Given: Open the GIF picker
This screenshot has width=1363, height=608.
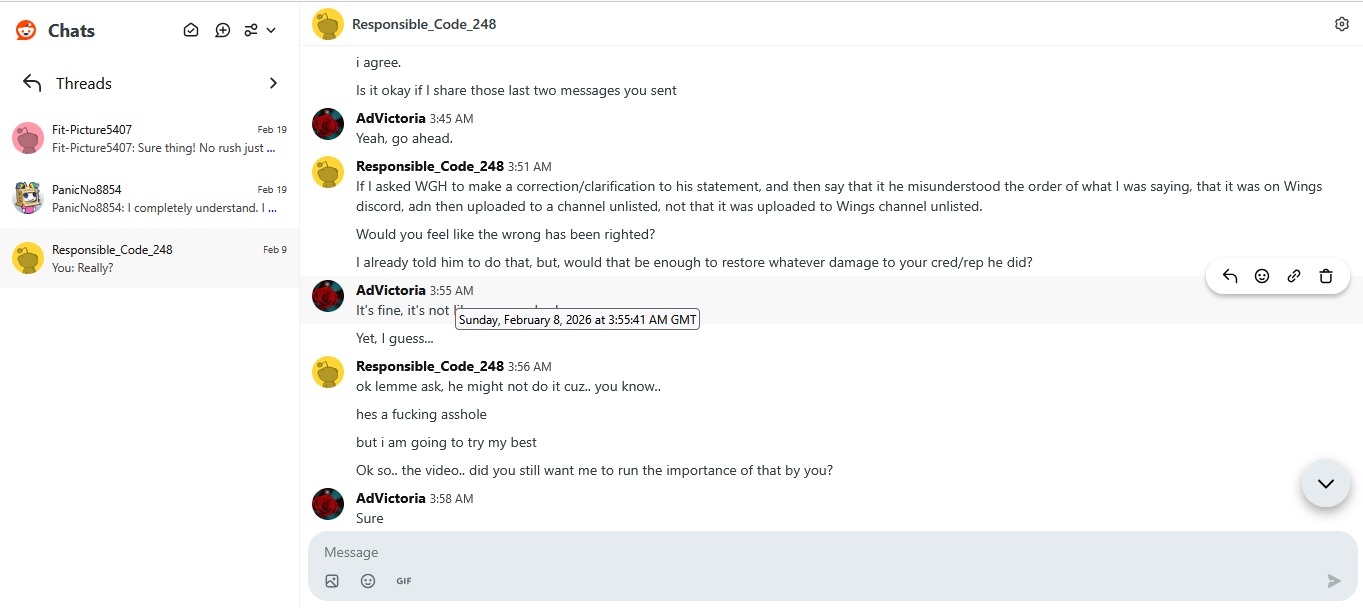Looking at the screenshot, I should coord(404,581).
